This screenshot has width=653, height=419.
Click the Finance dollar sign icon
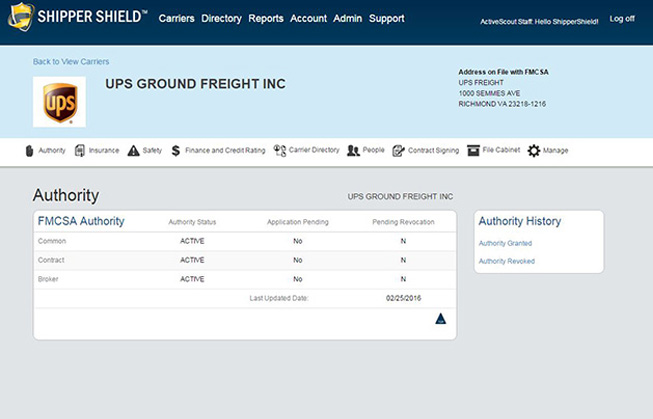pyautogui.click(x=176, y=151)
